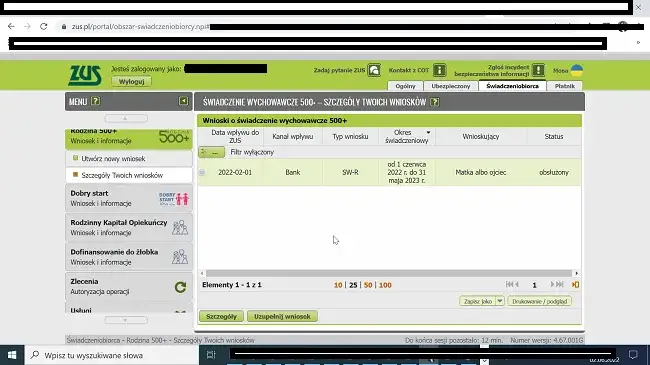Open Zlecenia Autoryzacja operacji menu section
The image size is (650, 365).
(129, 286)
